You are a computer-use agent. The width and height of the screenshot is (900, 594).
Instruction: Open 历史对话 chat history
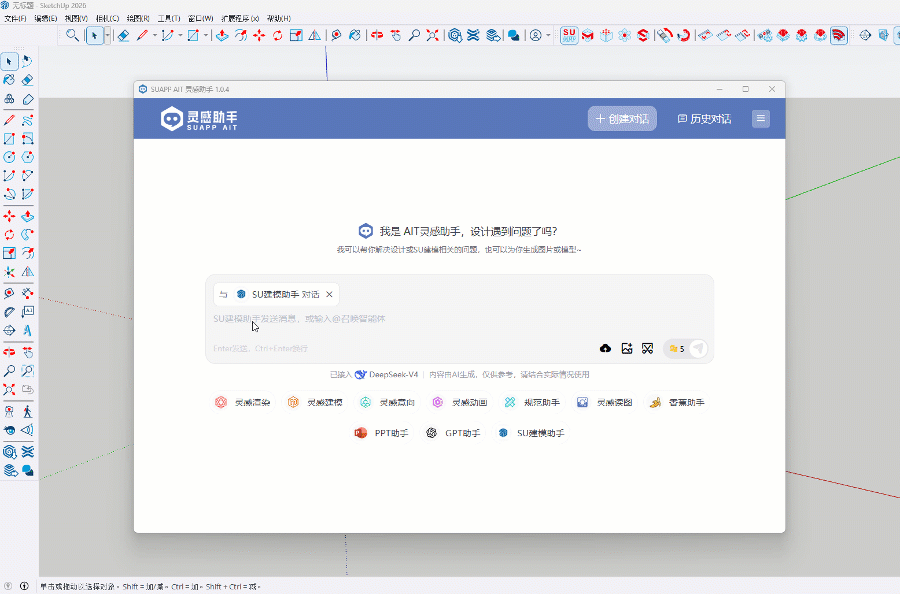pyautogui.click(x=704, y=119)
